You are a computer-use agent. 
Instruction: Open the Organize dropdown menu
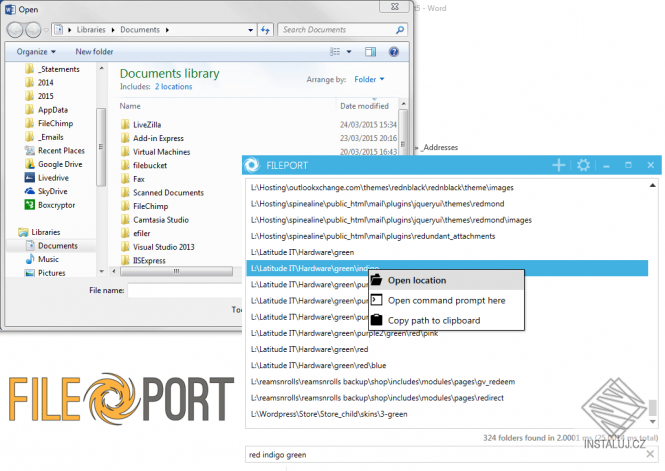tap(36, 52)
